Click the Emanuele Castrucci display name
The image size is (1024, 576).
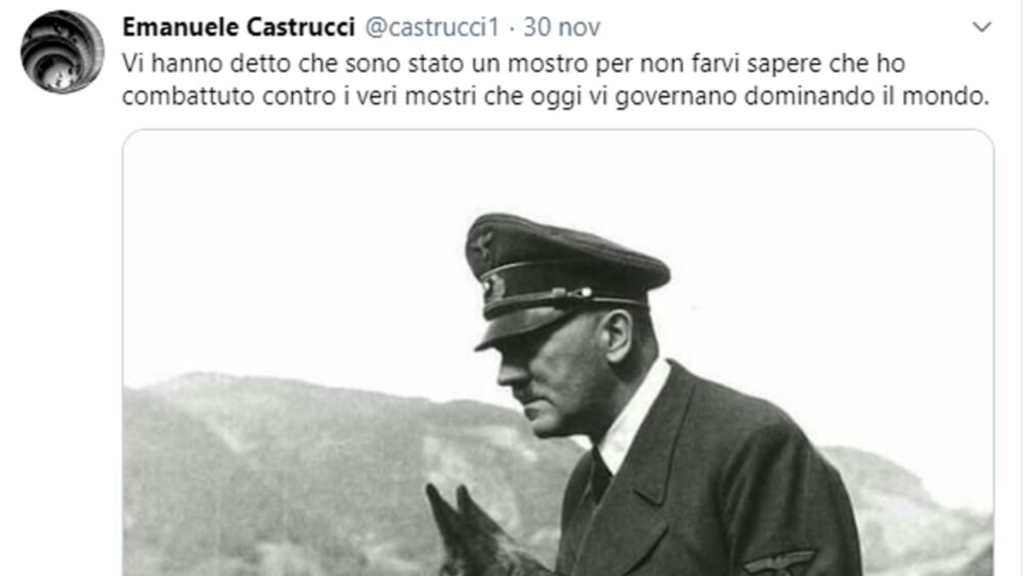tap(238, 27)
